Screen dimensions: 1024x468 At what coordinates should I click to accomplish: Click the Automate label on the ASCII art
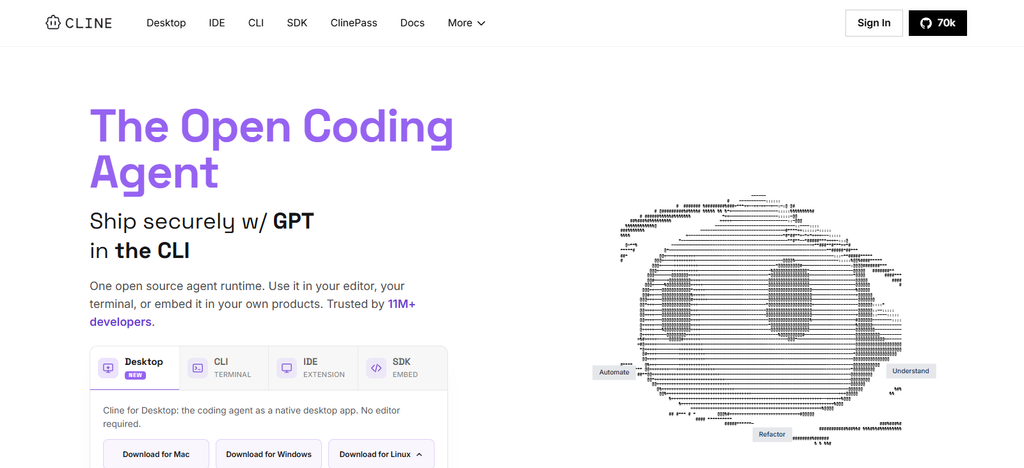[614, 372]
